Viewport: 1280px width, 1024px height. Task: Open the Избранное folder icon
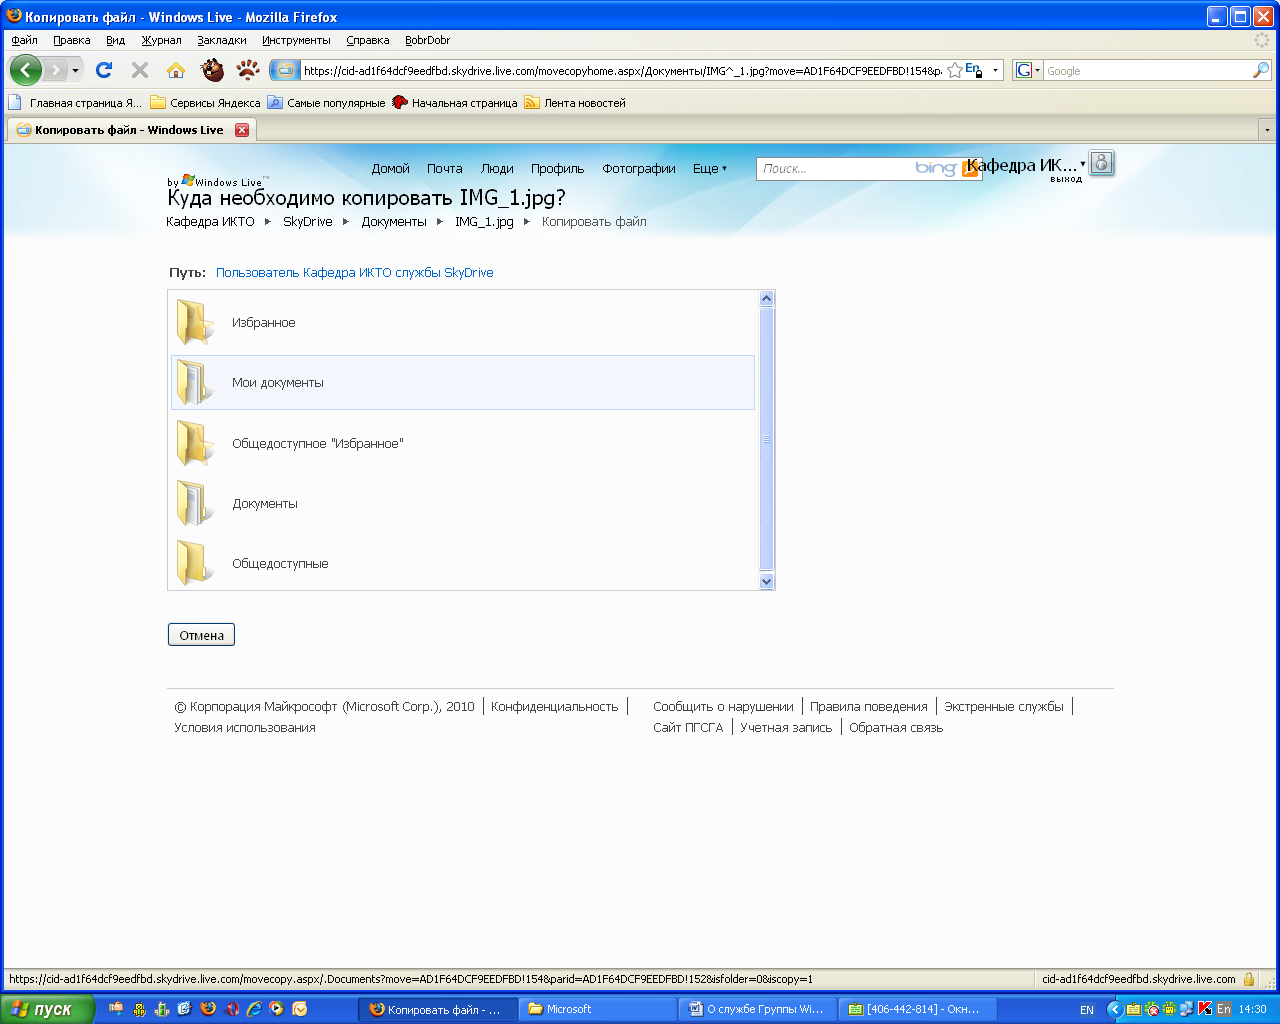pyautogui.click(x=195, y=322)
